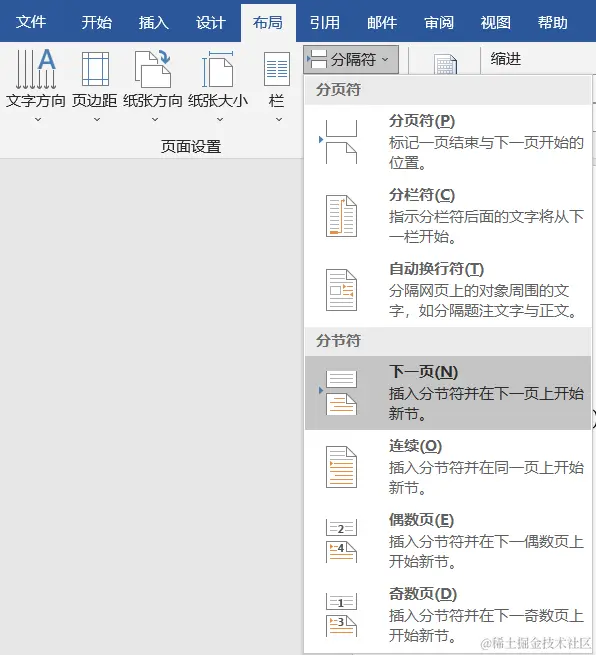Choose the 偶数页(E) menu title
Viewport: 596px width, 655px height.
coord(421,520)
